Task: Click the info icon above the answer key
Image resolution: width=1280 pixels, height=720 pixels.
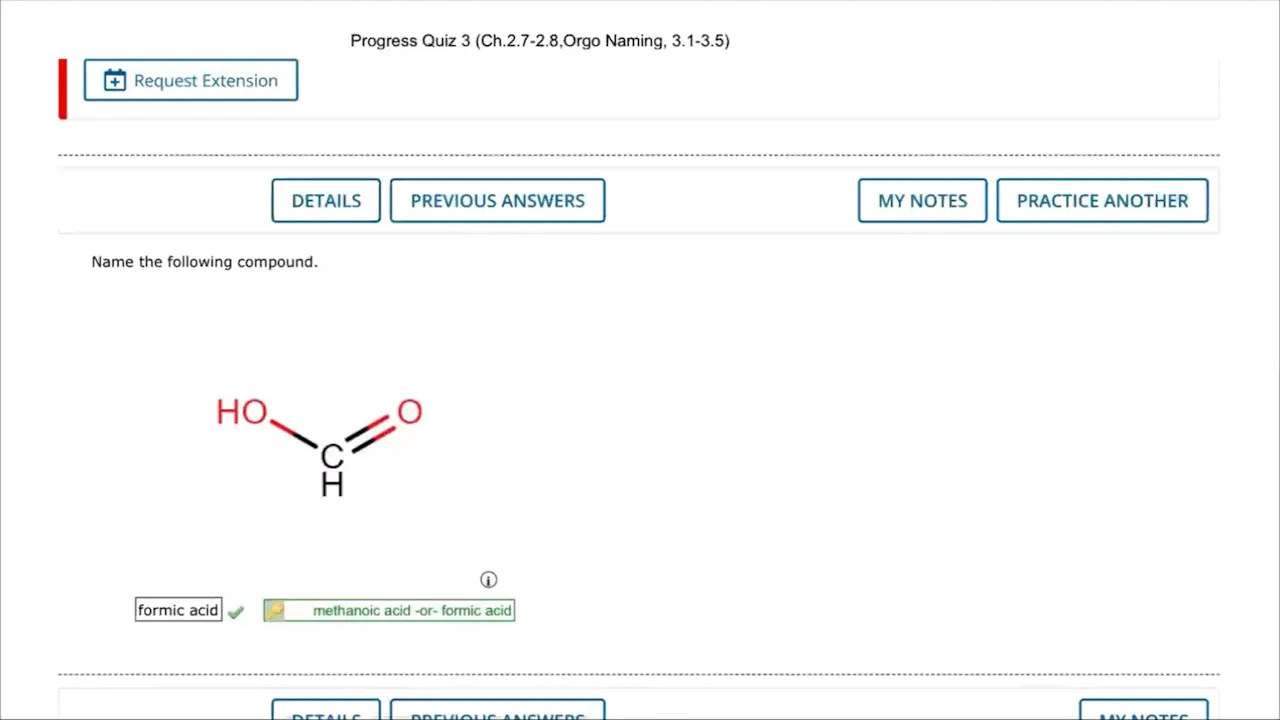Action: pos(488,580)
